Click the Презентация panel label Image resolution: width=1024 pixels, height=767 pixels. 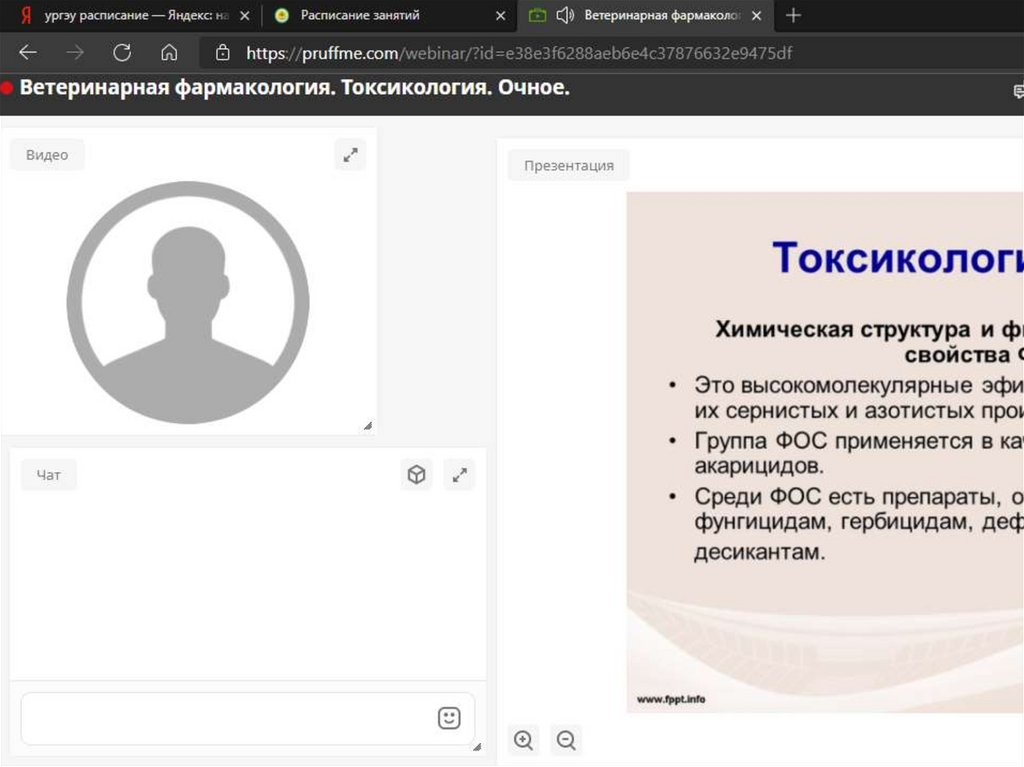(568, 165)
